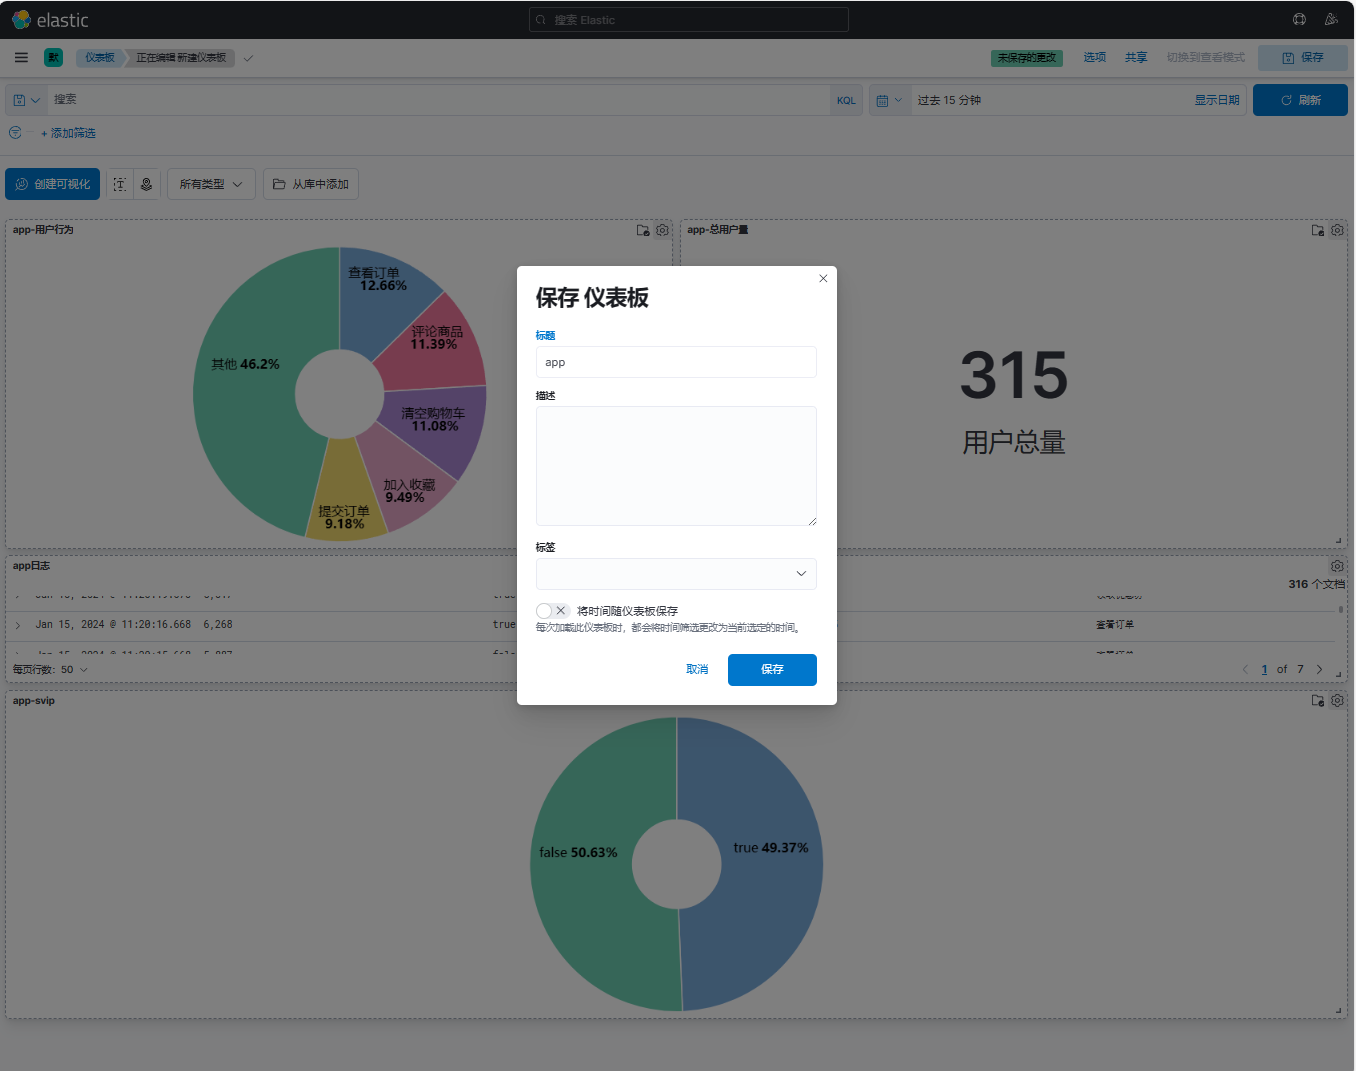Open the hamburger navigation menu
Screen dimensions: 1356x1071
click(x=21, y=58)
